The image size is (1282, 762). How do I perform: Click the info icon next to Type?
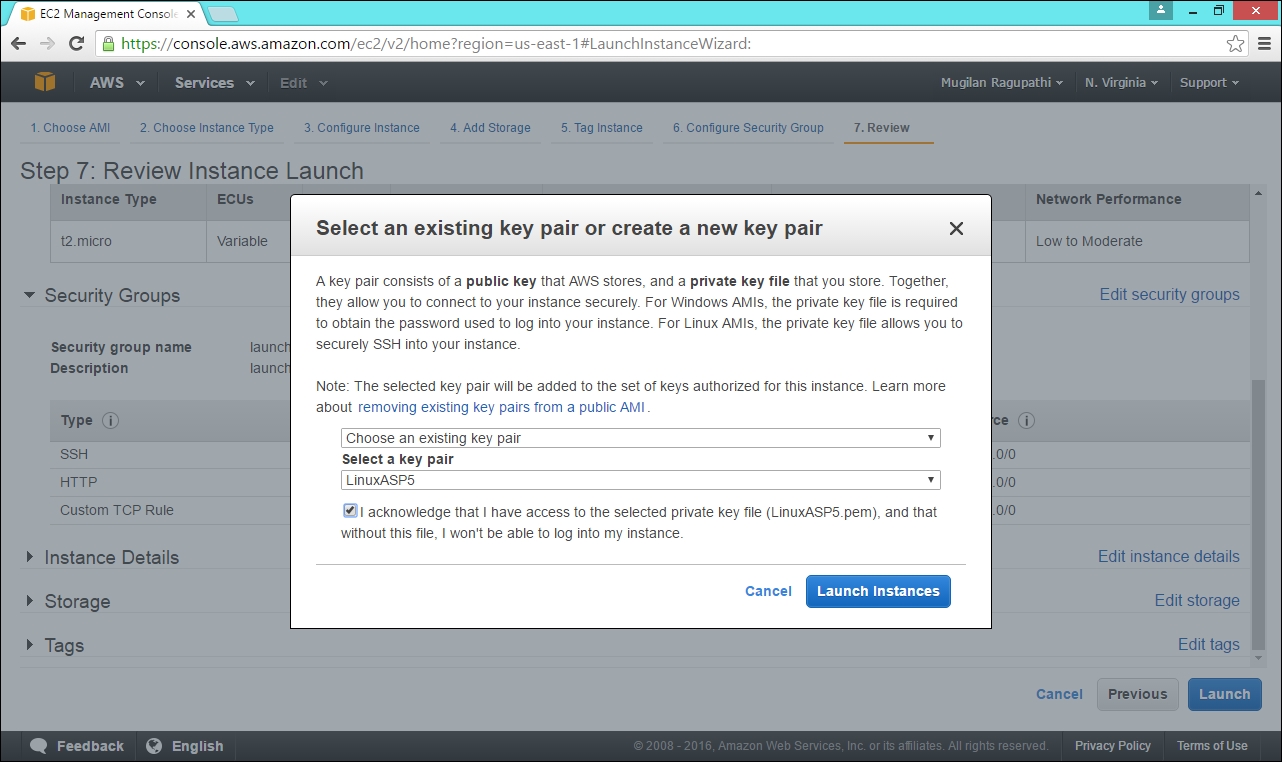pos(111,421)
